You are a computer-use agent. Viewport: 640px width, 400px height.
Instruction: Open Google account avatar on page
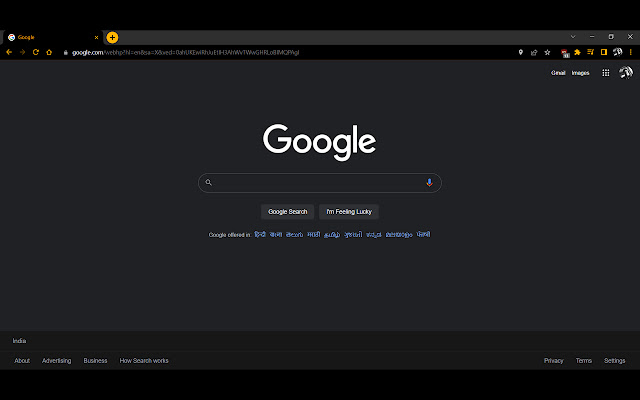pyautogui.click(x=626, y=73)
